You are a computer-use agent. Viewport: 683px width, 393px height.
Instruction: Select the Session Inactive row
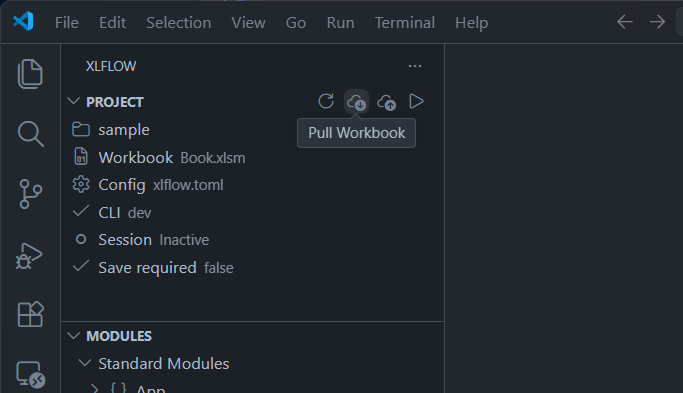point(253,240)
